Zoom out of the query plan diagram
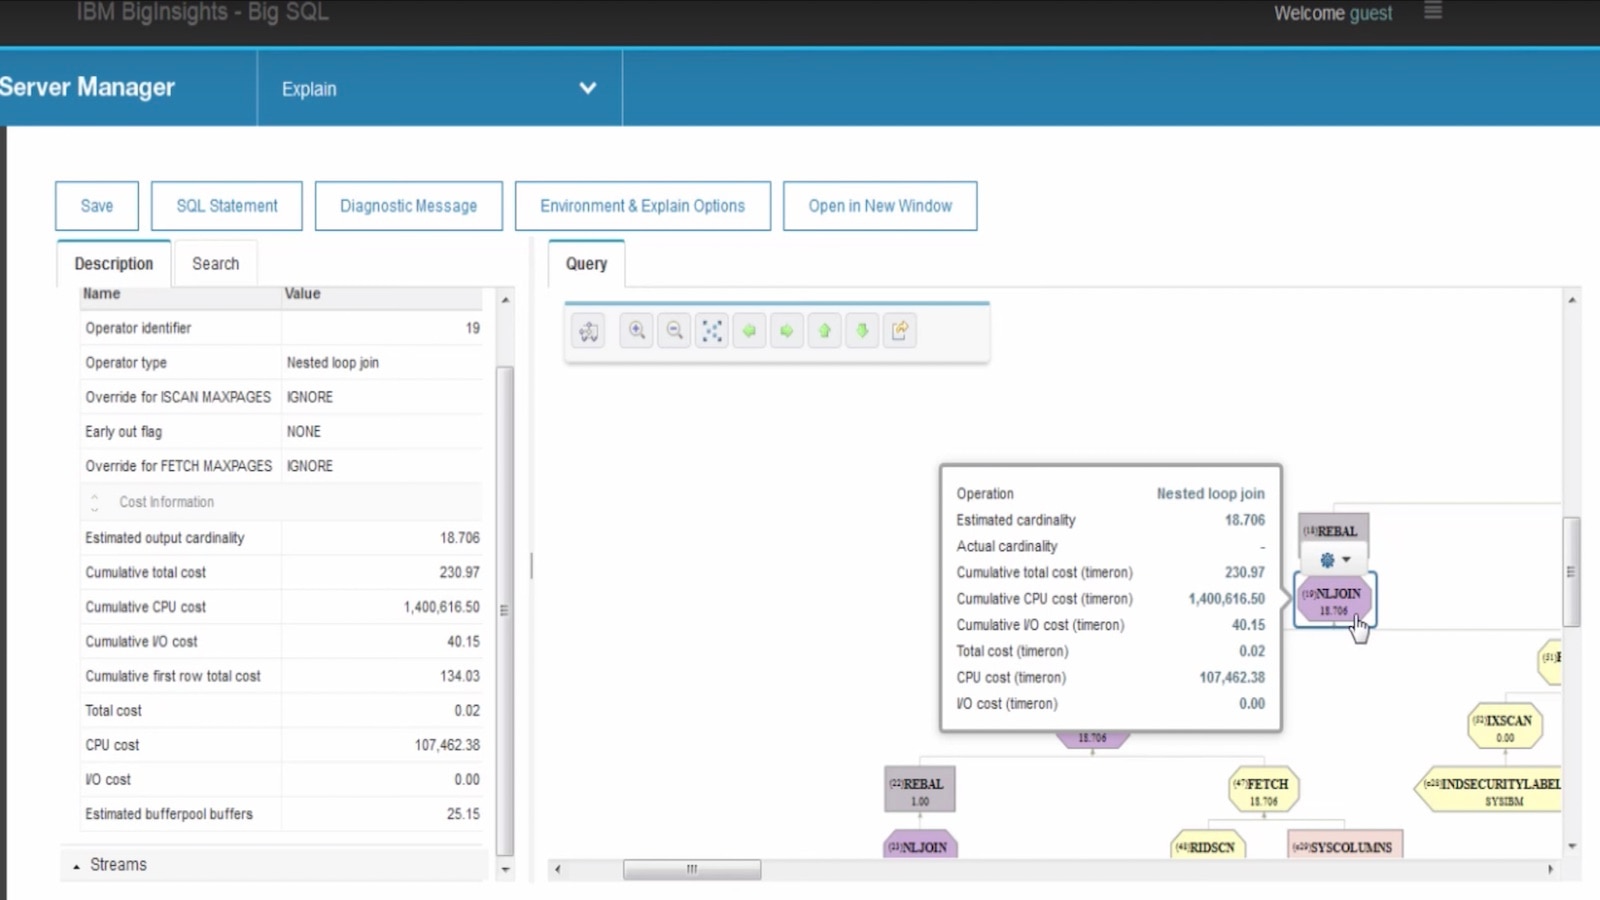Viewport: 1600px width, 900px height. [x=674, y=330]
